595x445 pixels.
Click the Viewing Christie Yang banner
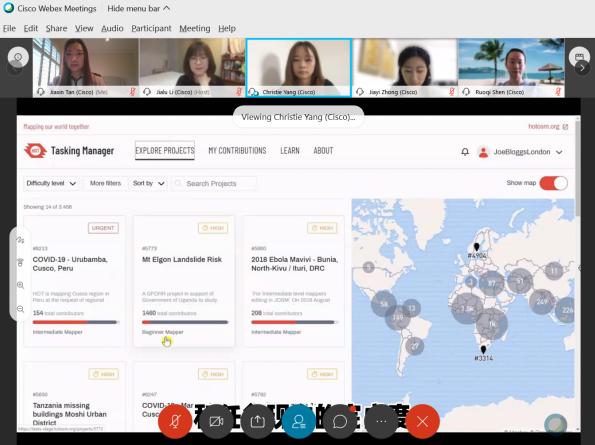(x=298, y=117)
